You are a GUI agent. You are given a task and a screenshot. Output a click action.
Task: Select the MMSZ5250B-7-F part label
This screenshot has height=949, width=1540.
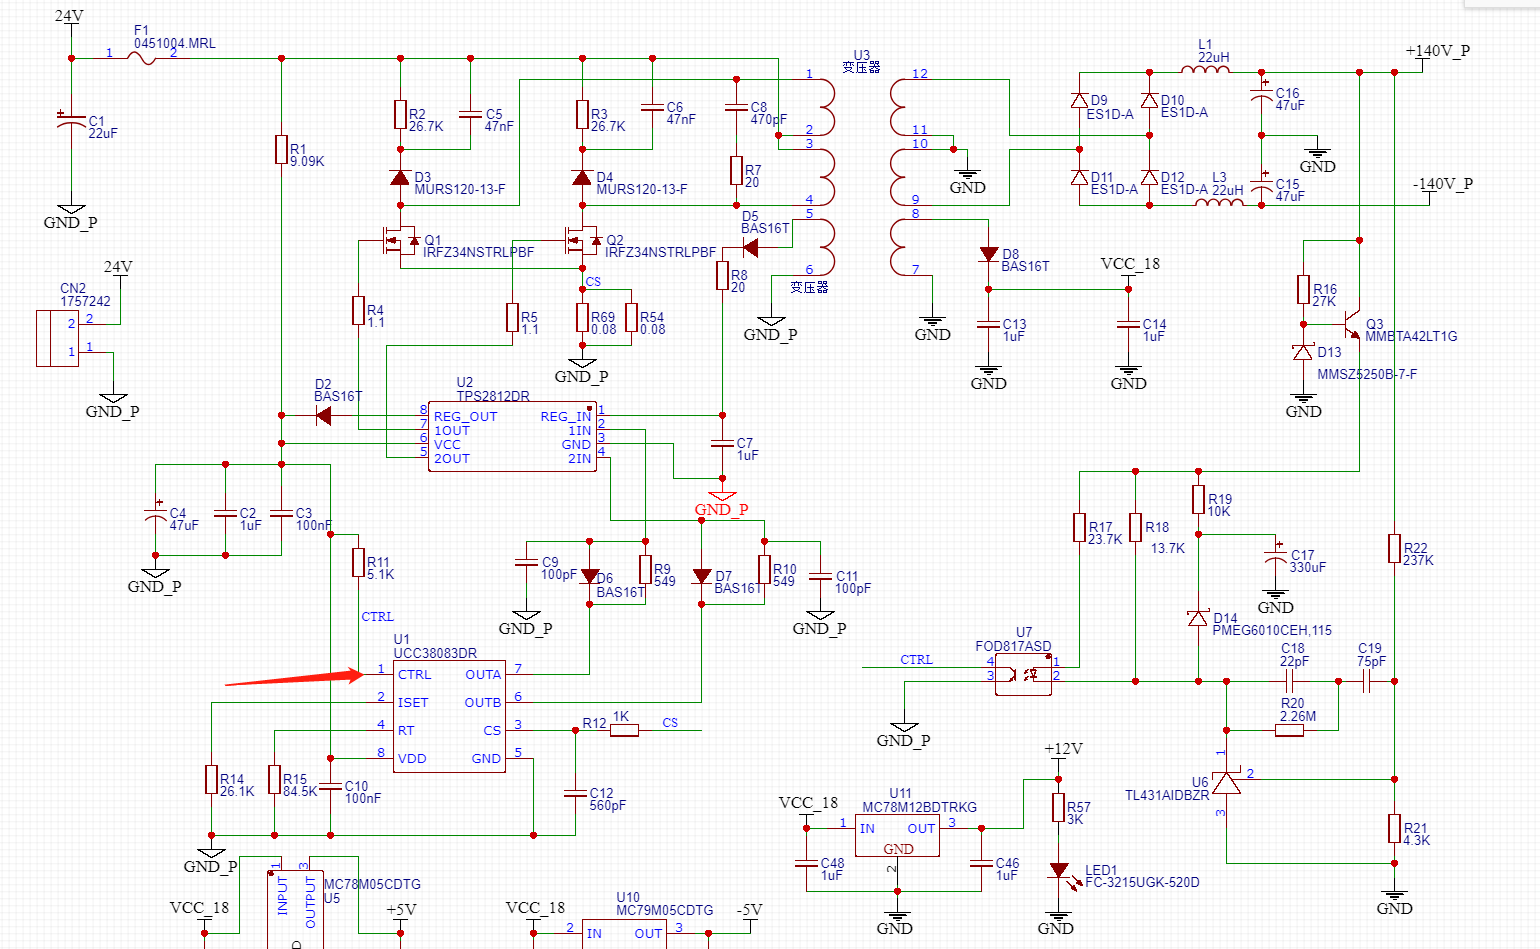click(x=1367, y=374)
